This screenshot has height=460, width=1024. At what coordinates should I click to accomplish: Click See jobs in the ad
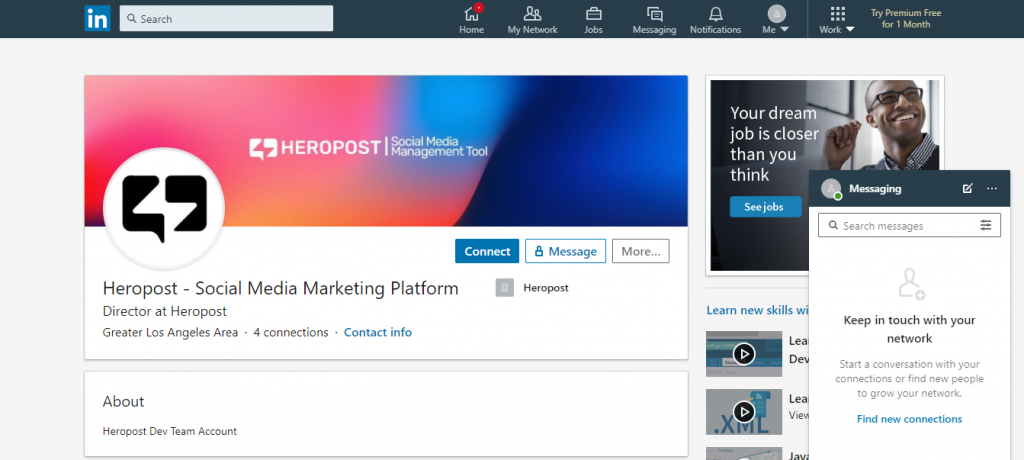(765, 206)
